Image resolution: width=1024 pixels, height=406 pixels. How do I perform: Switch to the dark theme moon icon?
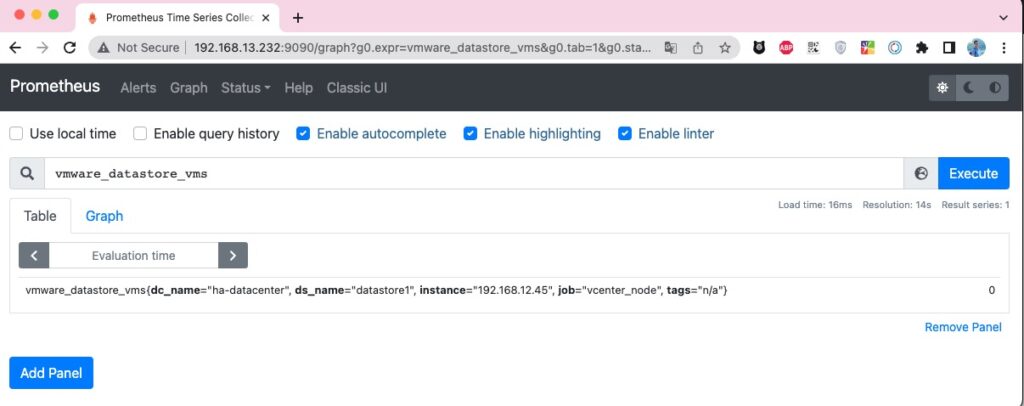point(968,87)
